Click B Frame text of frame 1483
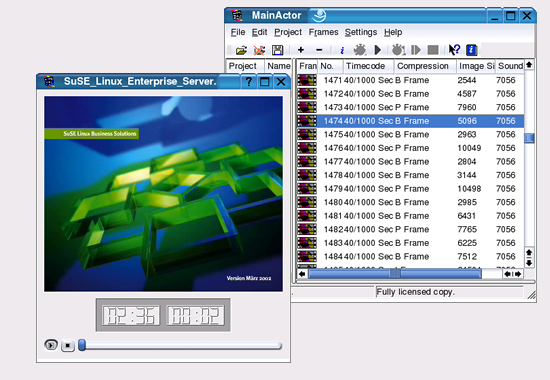The image size is (550, 380). (x=412, y=243)
